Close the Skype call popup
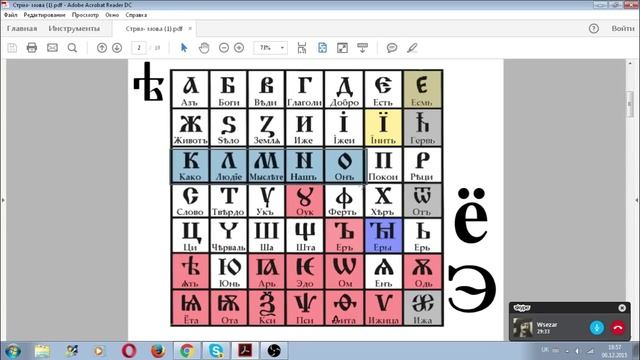Screen dimensions: 640x360 point(622,308)
